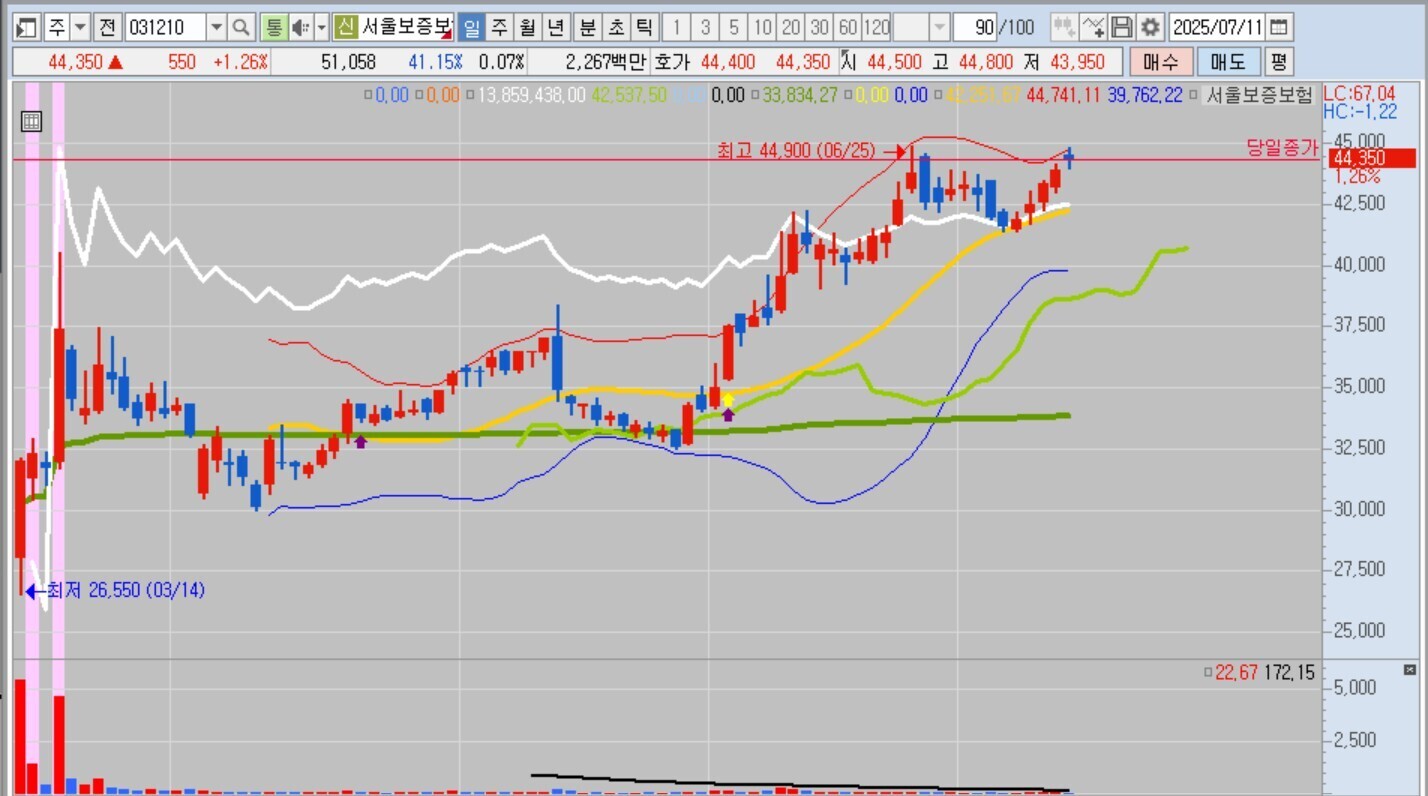Screen dimensions: 1428x796
Task: Click the 최고 44,900 (06/25) label
Action: (x=796, y=151)
